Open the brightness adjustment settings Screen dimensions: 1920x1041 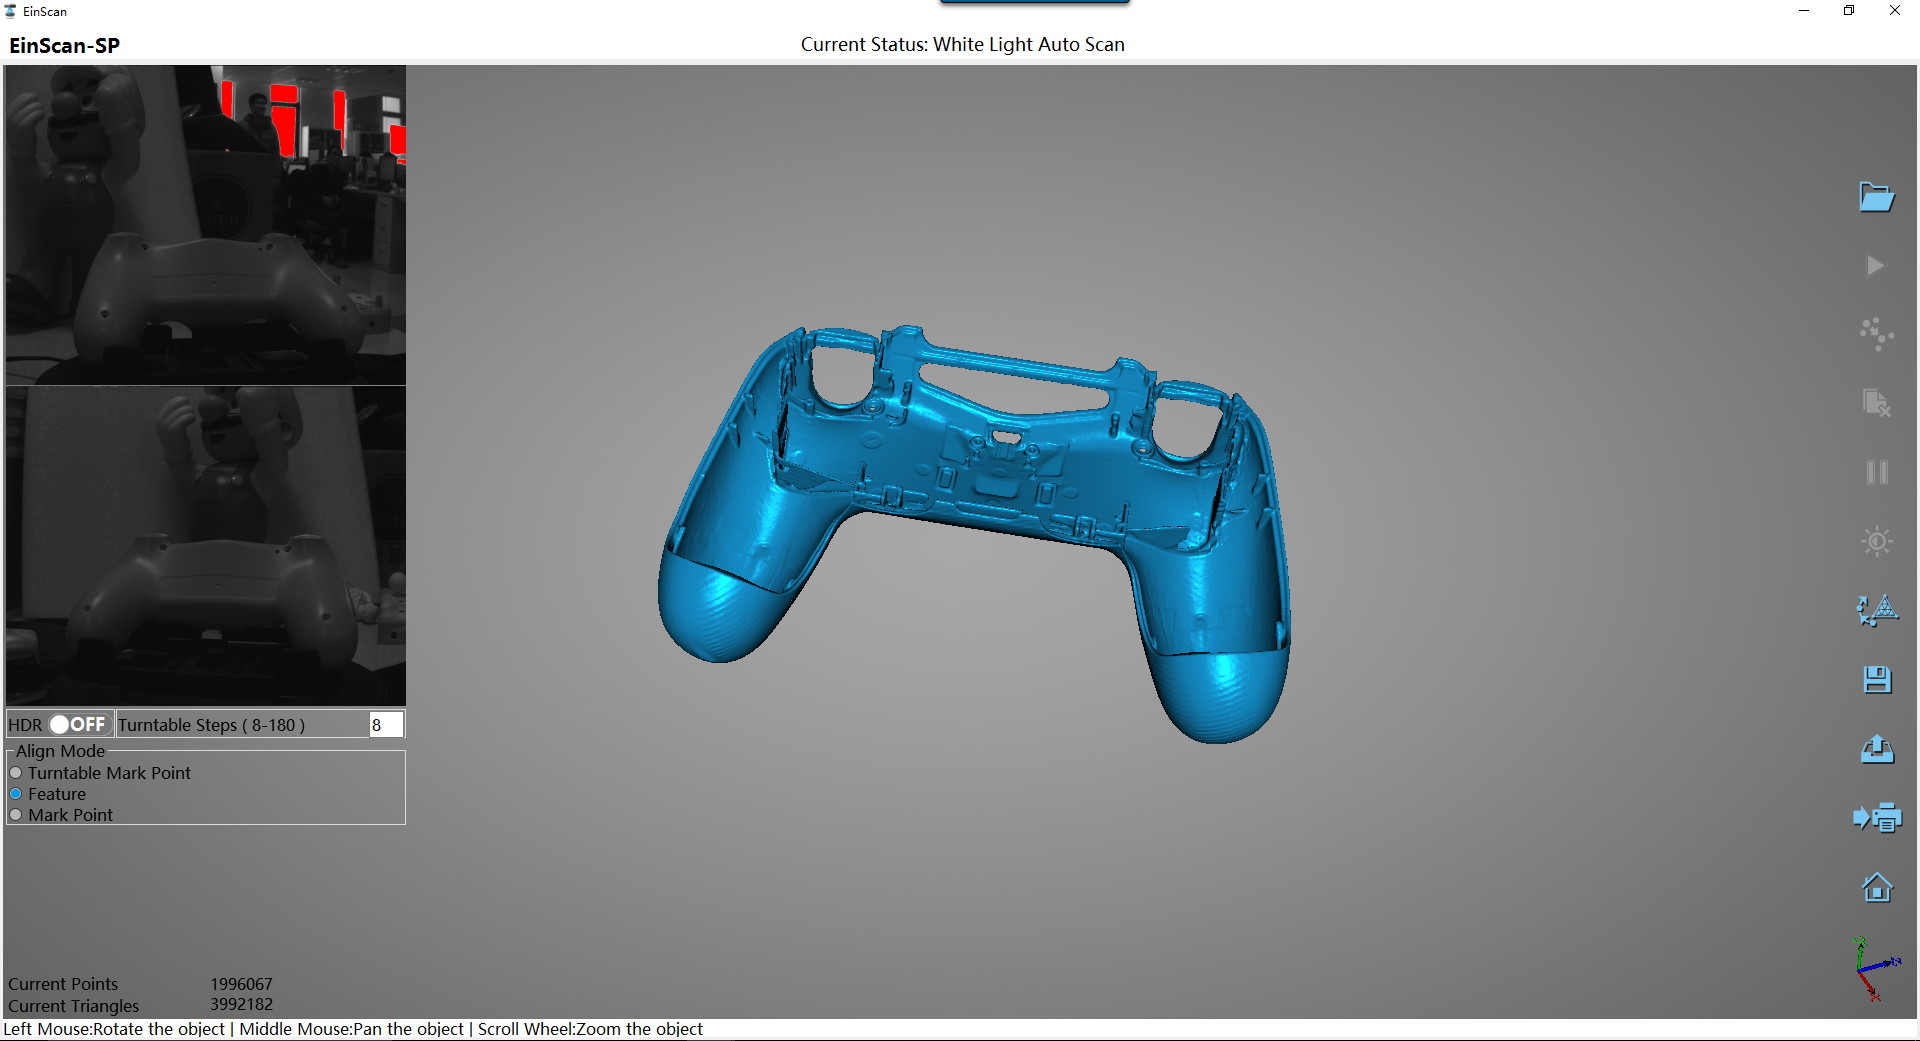(1877, 541)
